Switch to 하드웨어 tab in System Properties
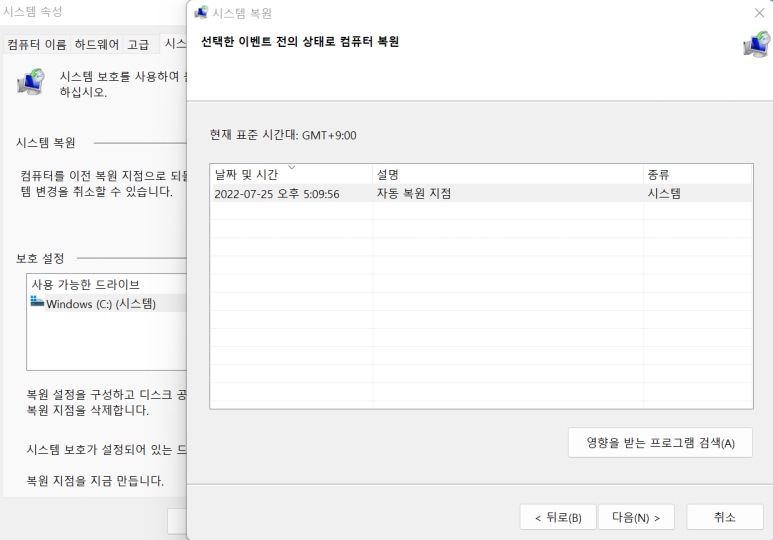Viewport: 773px width, 540px height. click(97, 45)
